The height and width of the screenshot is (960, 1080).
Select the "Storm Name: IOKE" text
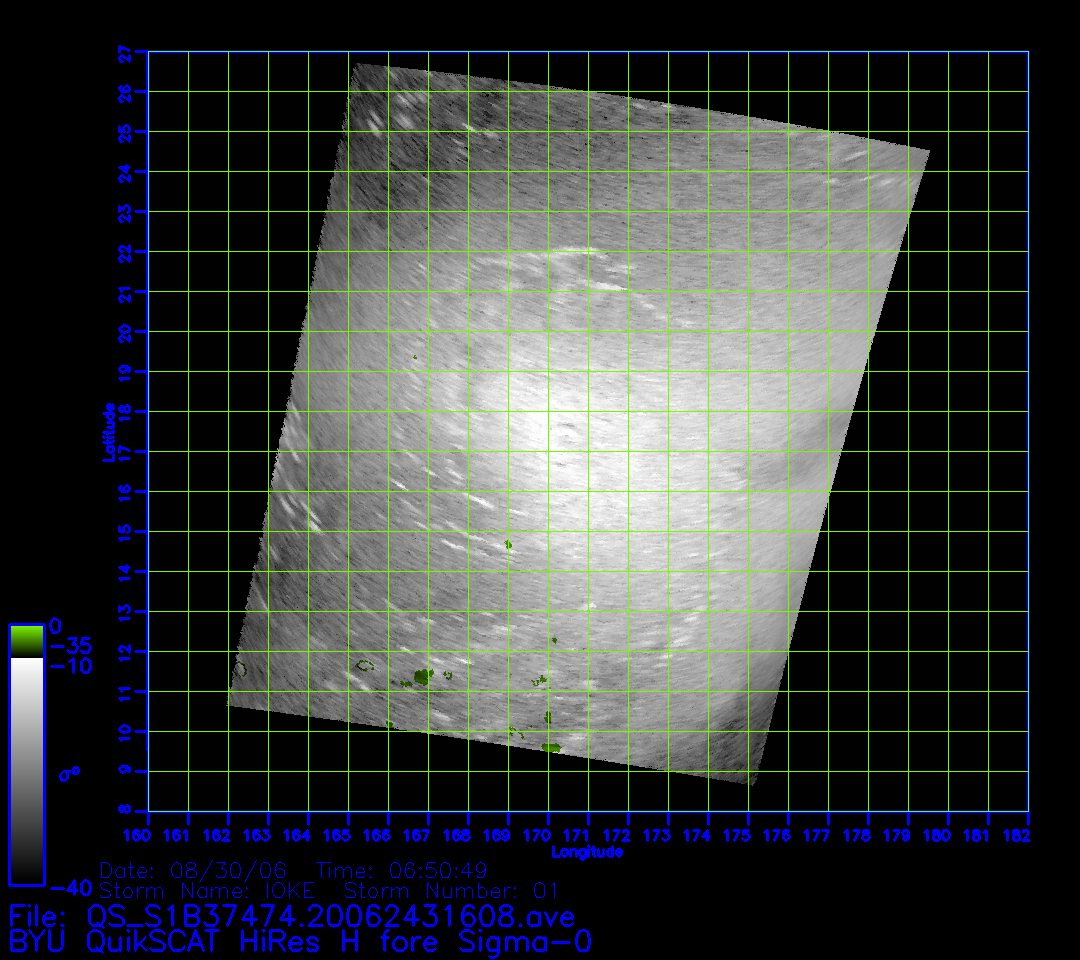tap(207, 890)
